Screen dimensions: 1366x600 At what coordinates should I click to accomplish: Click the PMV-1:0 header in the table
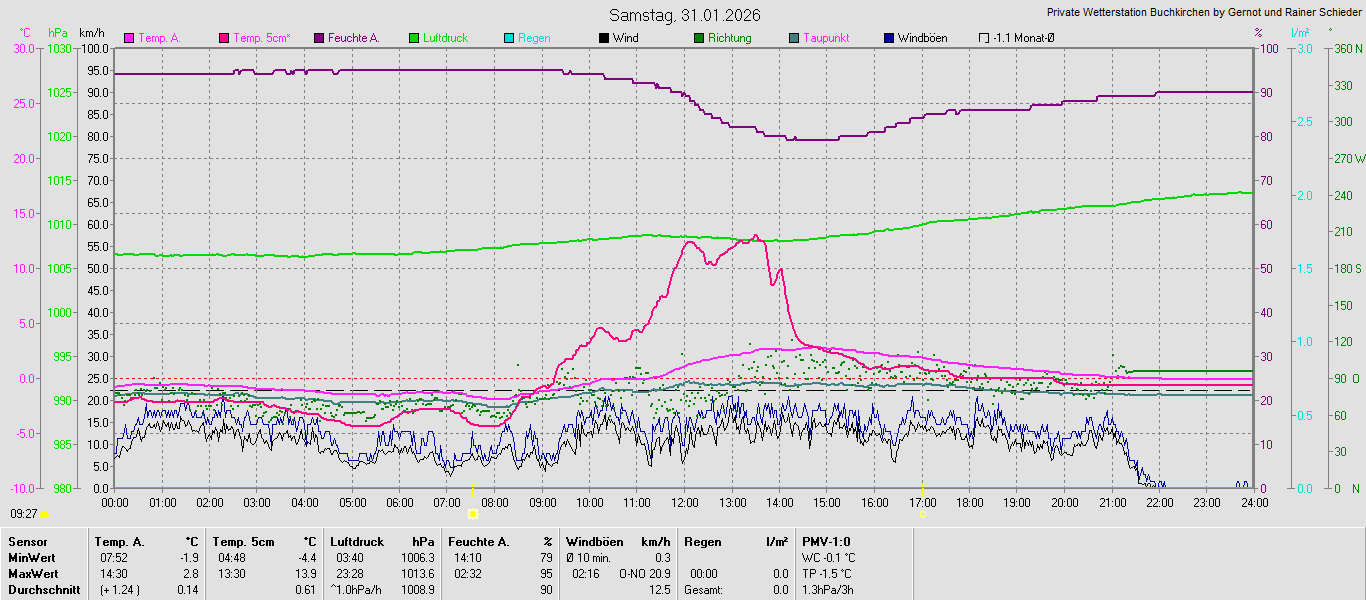(825, 542)
